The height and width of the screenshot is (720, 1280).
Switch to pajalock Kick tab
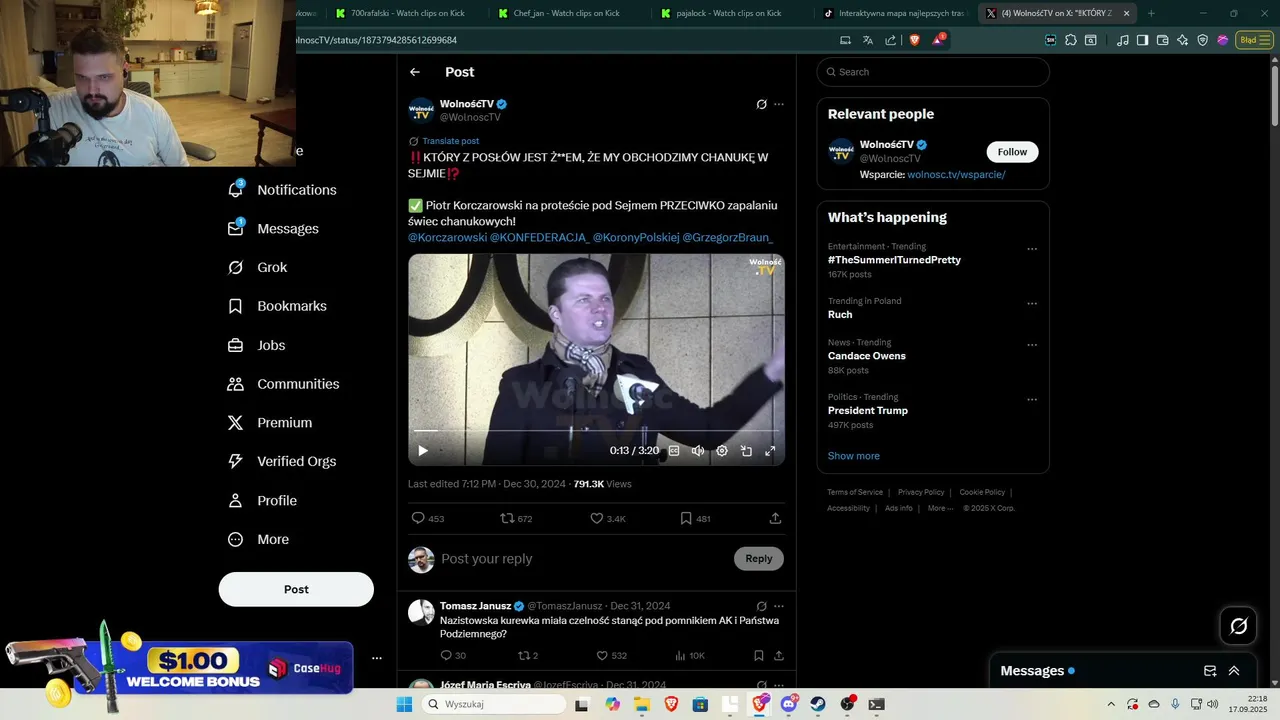[729, 13]
